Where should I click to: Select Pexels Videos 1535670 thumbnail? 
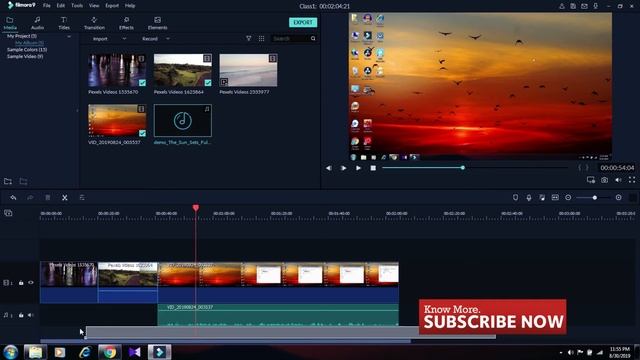(x=117, y=70)
